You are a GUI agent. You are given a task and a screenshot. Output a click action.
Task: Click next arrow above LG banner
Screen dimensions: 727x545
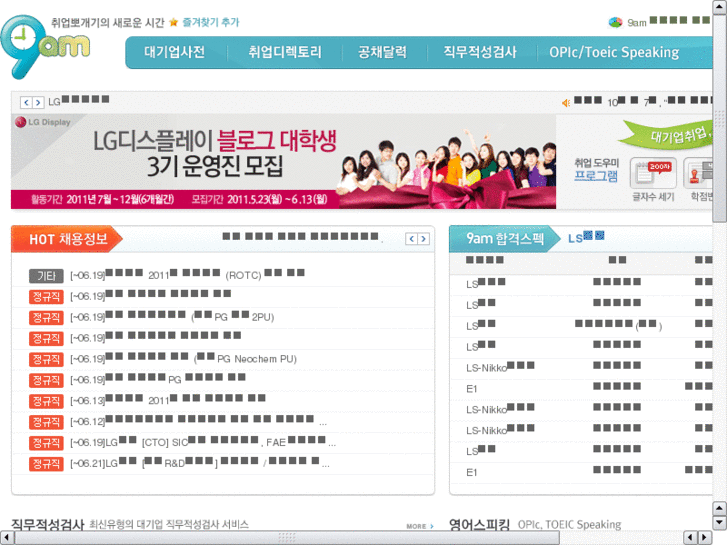point(38,102)
